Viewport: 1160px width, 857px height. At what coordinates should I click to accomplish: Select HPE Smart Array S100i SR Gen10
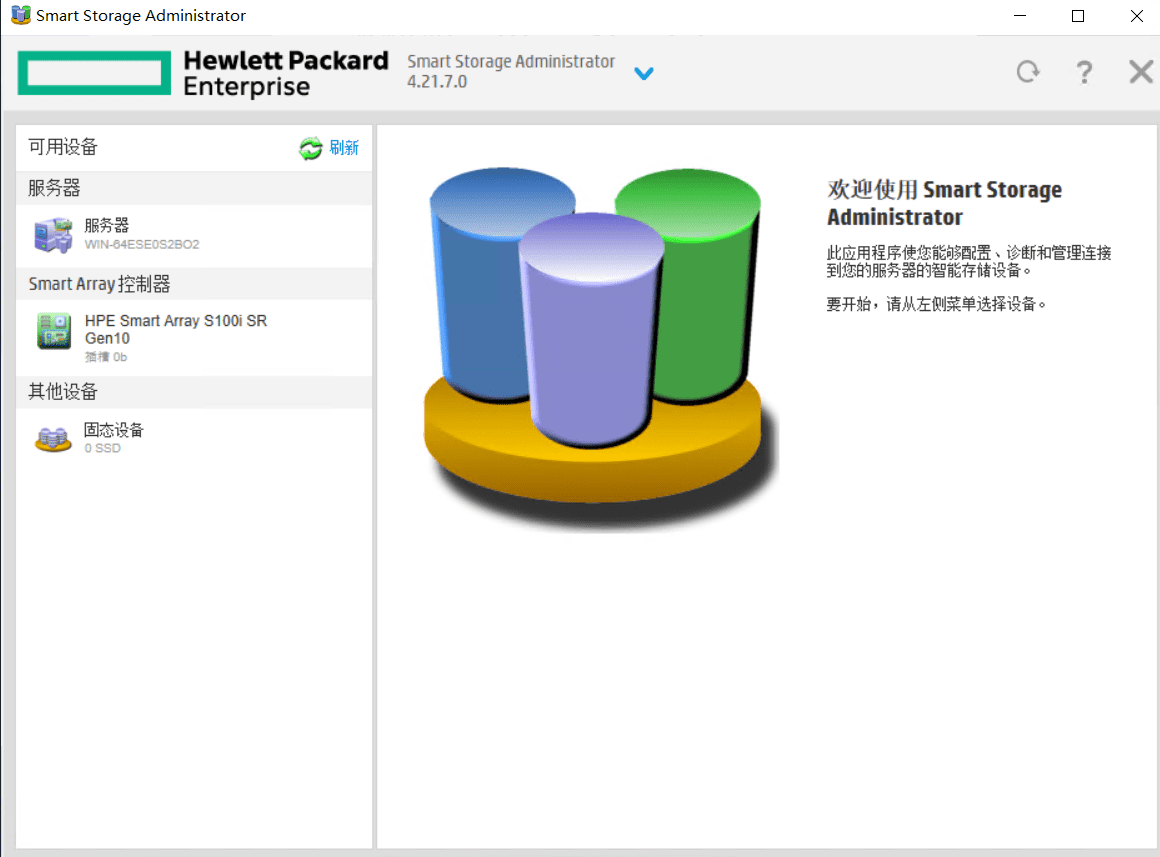point(175,330)
